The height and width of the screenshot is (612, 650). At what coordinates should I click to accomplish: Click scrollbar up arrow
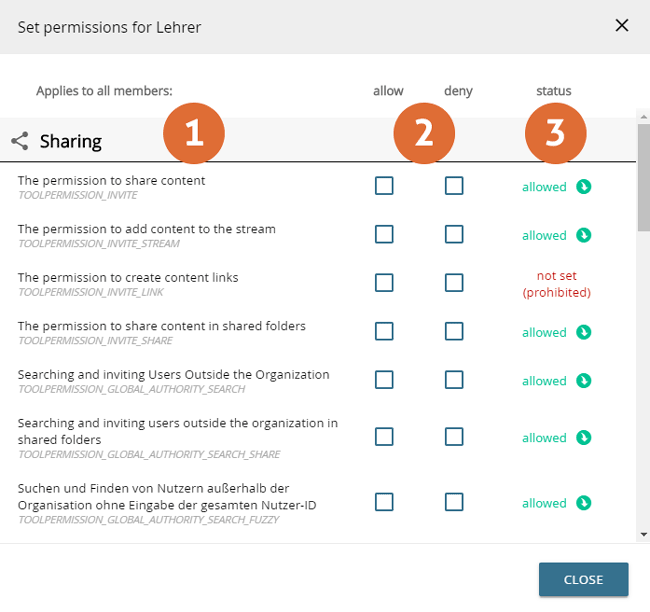(642, 116)
